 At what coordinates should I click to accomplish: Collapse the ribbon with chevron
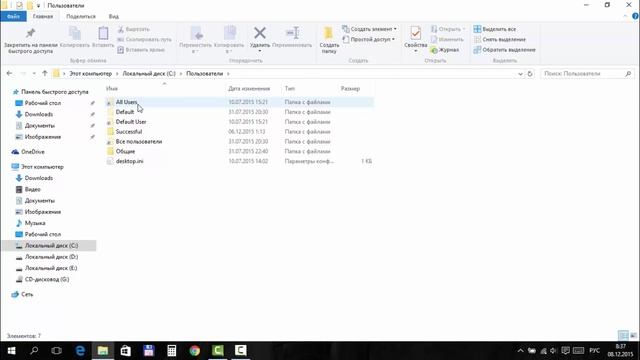tap(625, 16)
